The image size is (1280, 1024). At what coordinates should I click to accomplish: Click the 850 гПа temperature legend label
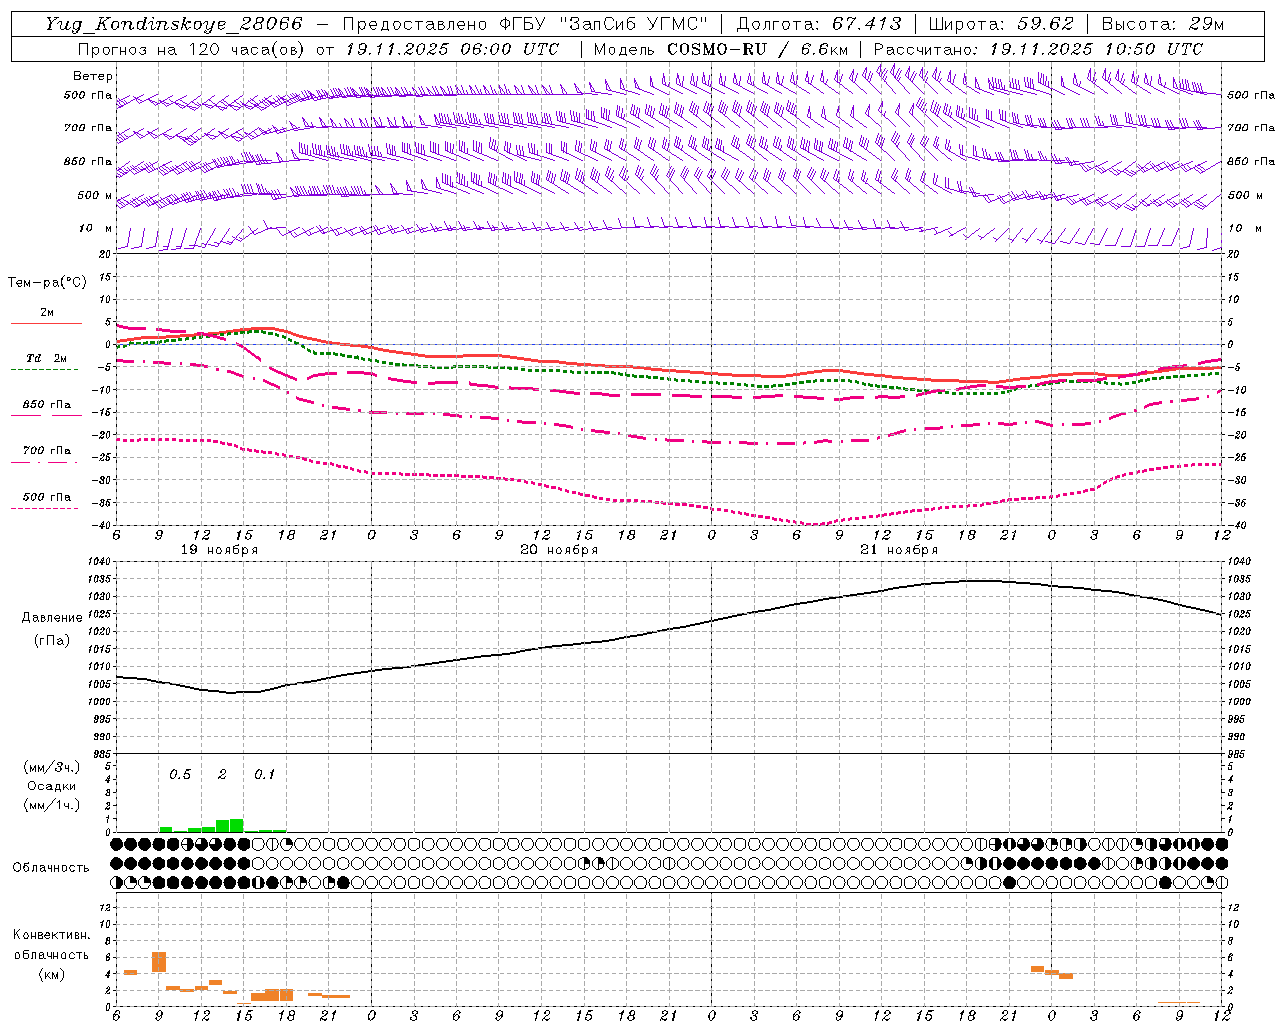coord(46,404)
